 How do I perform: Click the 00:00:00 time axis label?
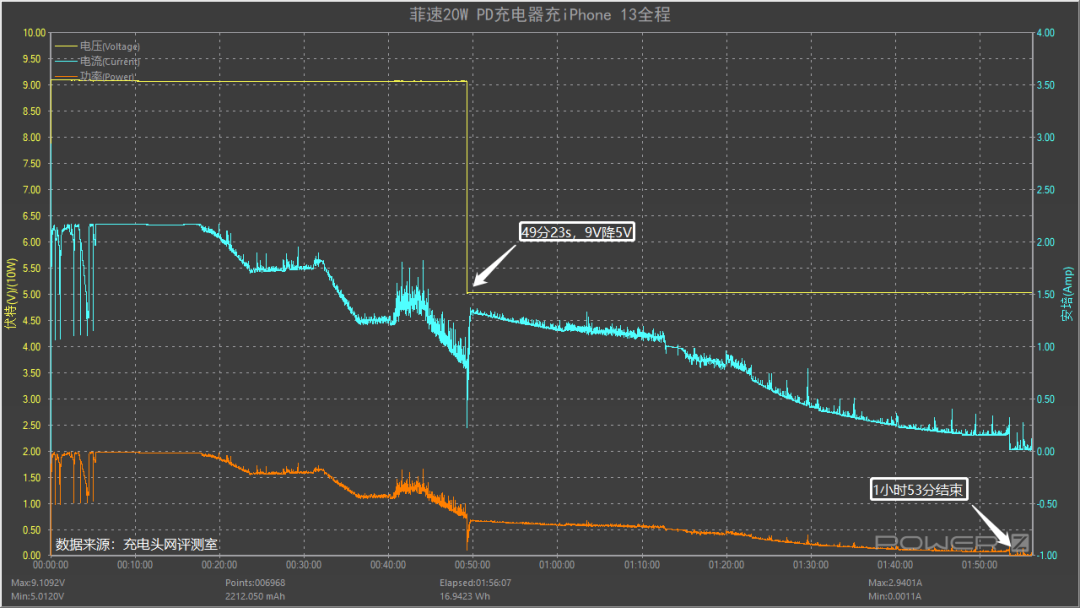point(50,565)
